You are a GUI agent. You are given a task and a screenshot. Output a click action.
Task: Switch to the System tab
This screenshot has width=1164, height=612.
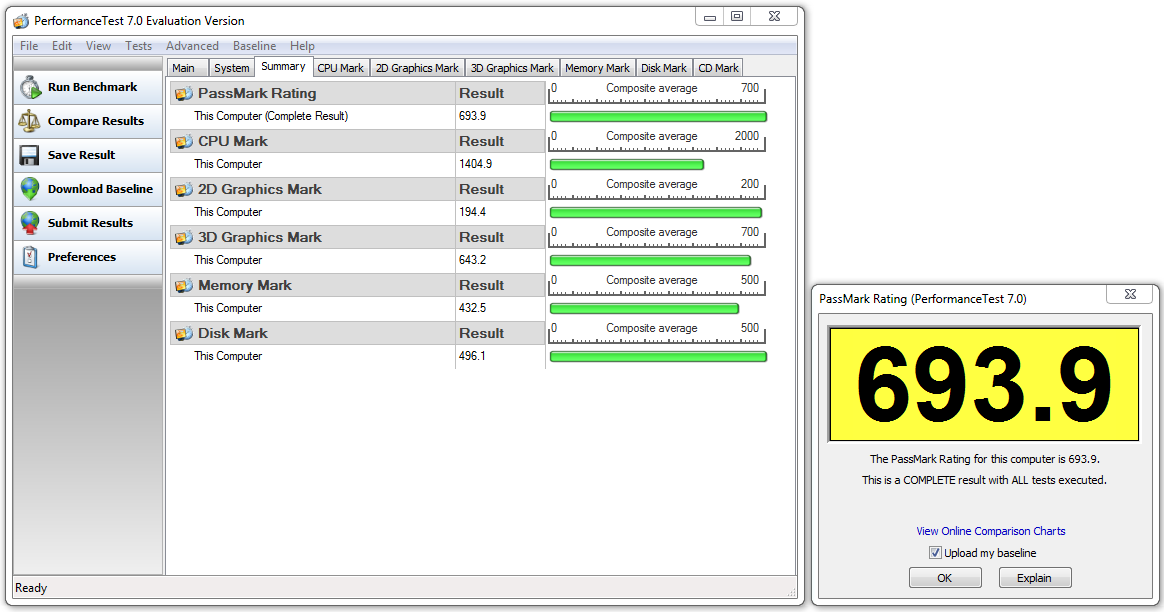coord(232,68)
